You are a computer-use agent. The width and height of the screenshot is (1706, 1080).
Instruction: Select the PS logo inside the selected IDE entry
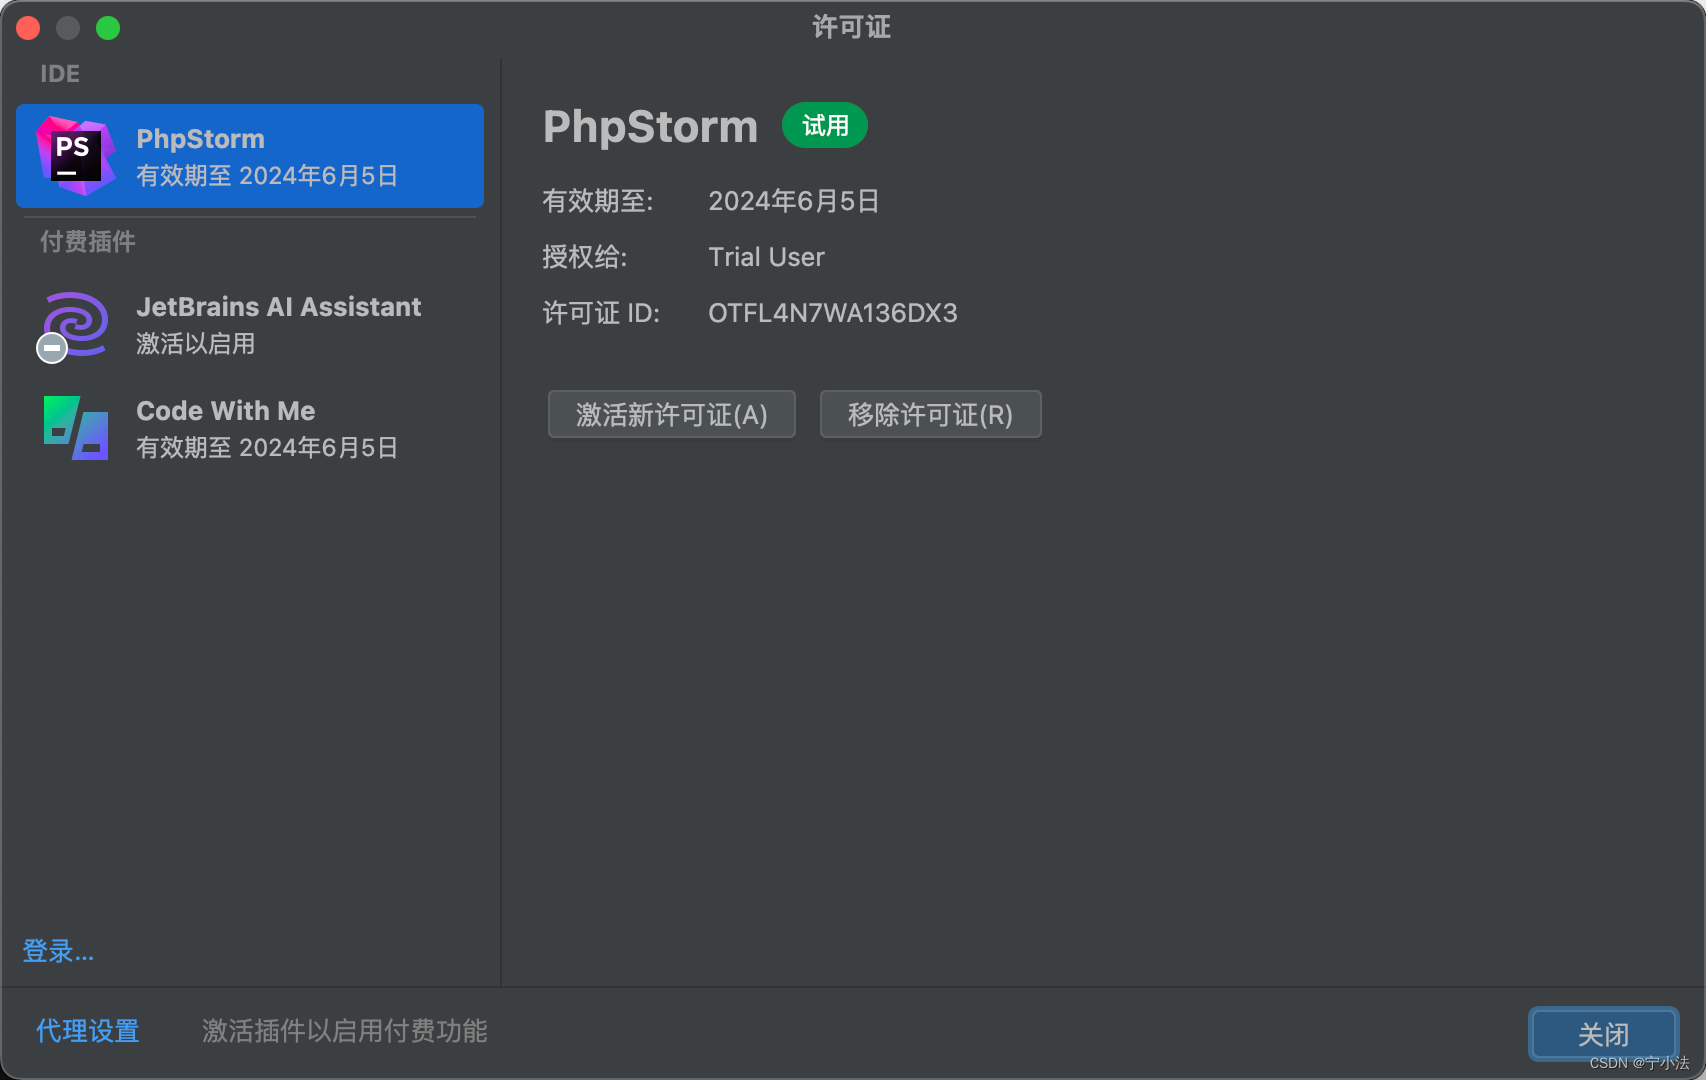coord(73,156)
